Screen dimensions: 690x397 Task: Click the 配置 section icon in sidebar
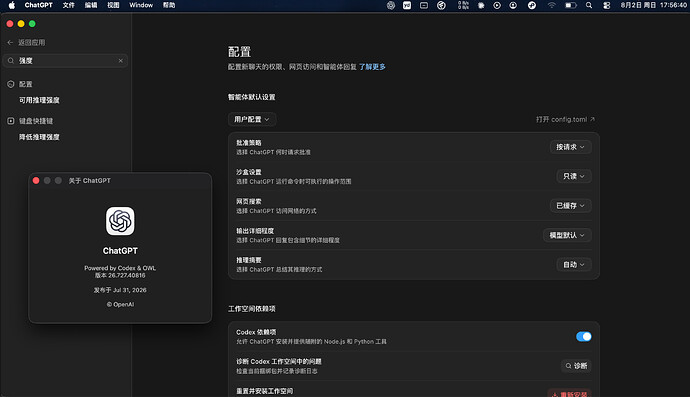pos(11,84)
